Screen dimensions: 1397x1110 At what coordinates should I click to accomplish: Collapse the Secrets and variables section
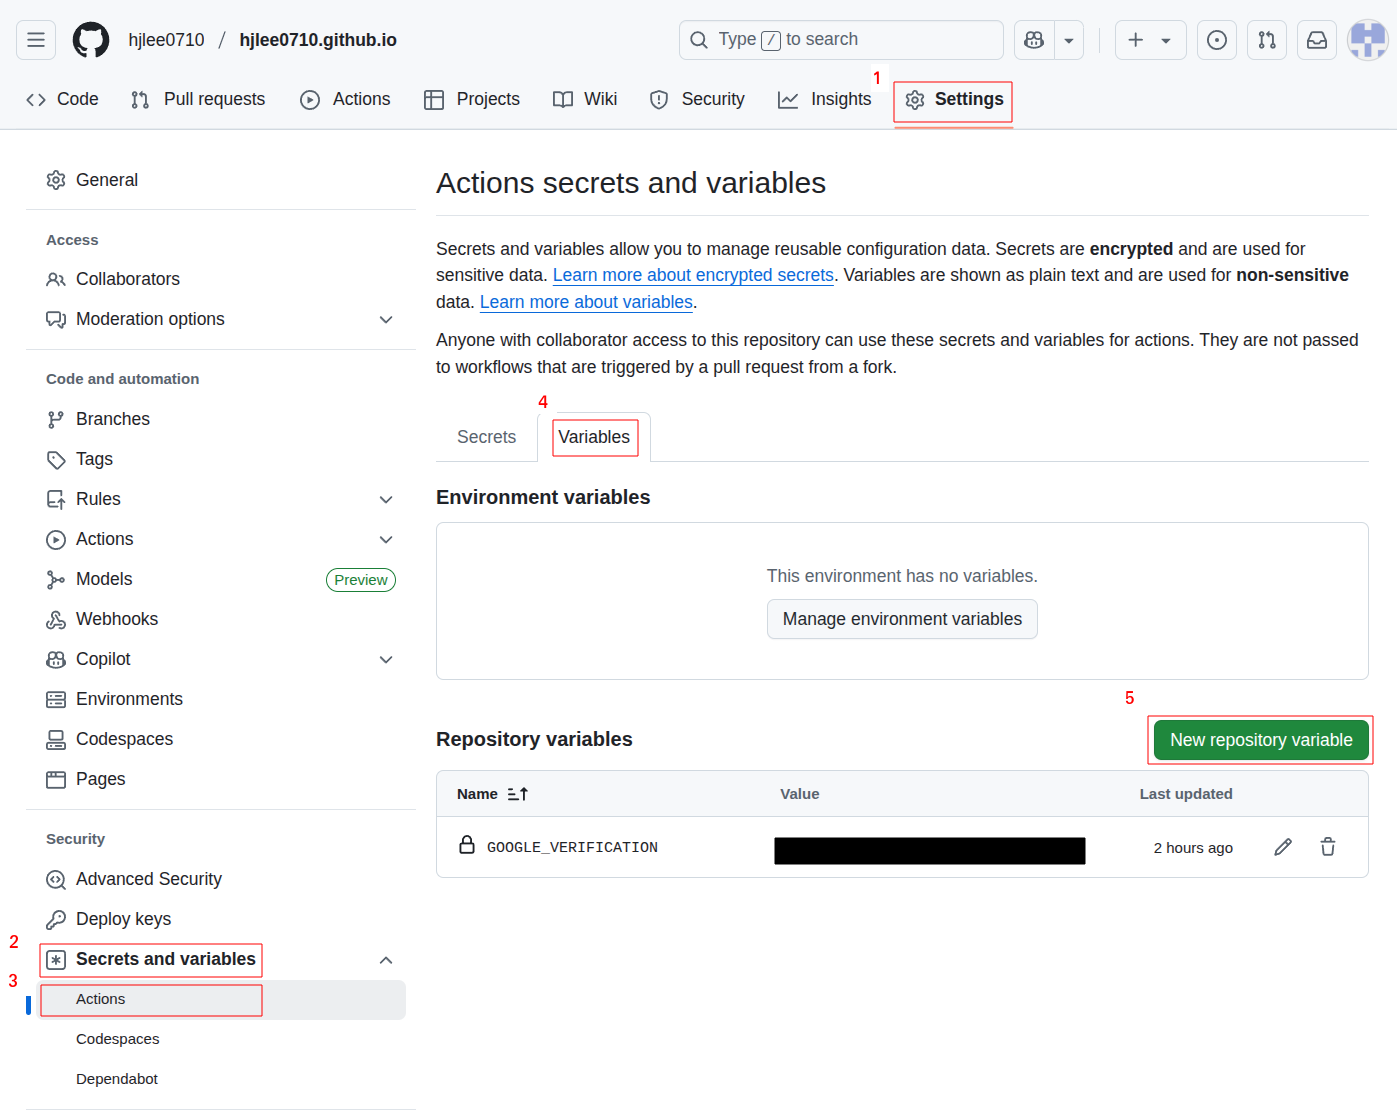click(x=386, y=960)
